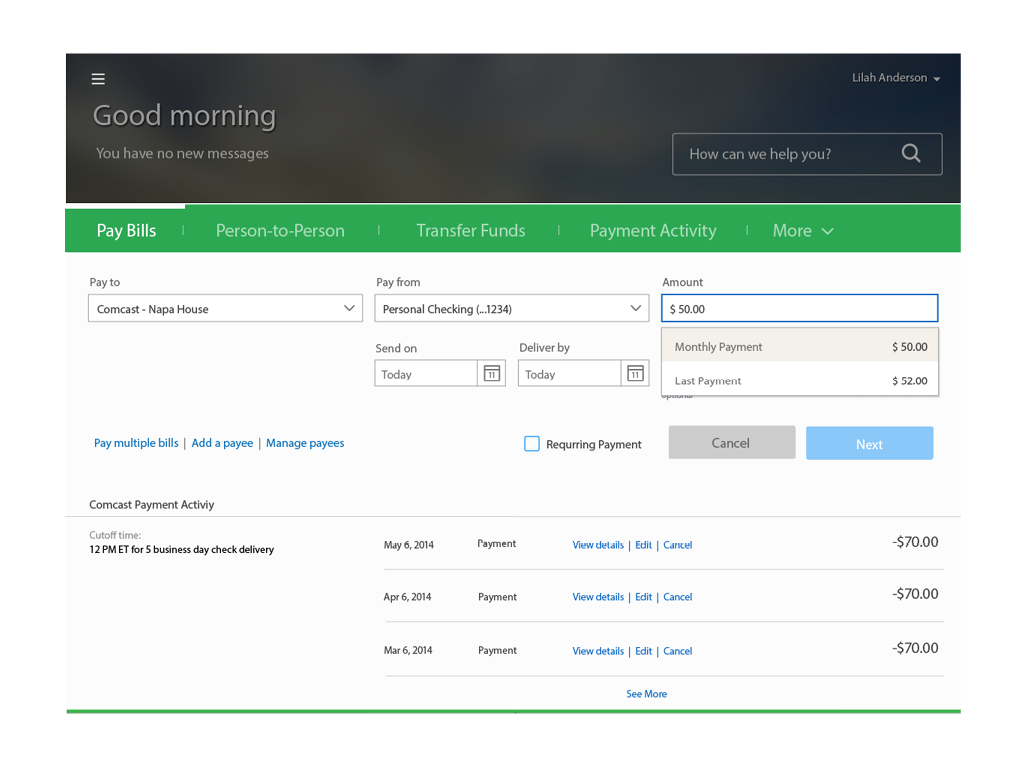Open the Manage payees link
Image resolution: width=1024 pixels, height=768 pixels.
tap(305, 443)
